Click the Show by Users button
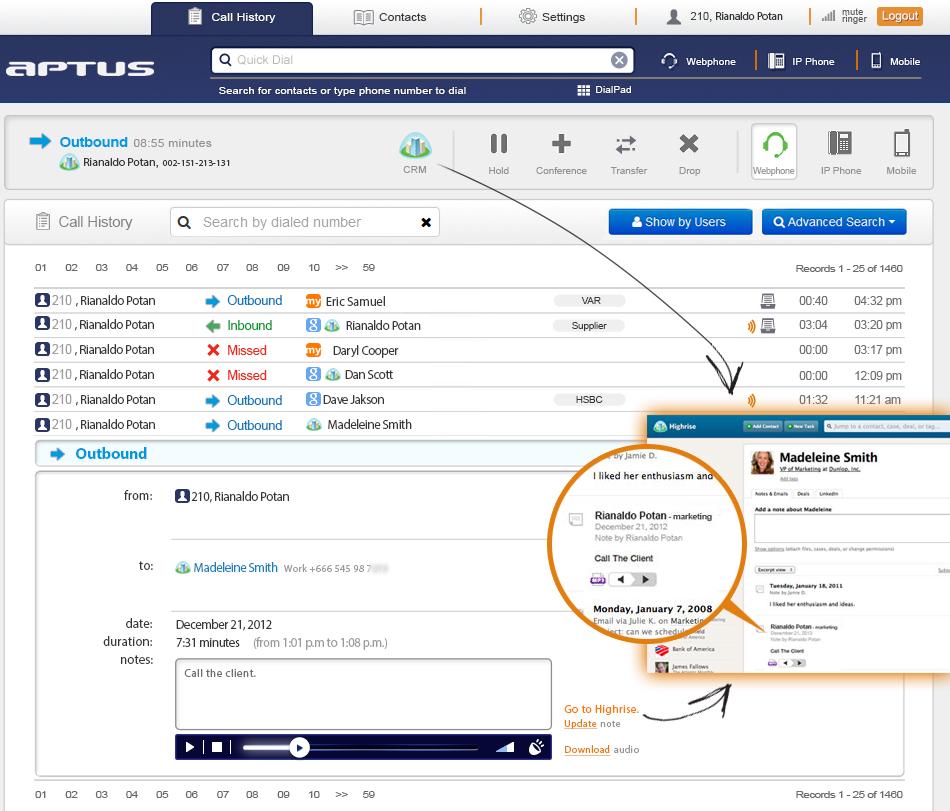Image resolution: width=950 pixels, height=811 pixels. (678, 222)
